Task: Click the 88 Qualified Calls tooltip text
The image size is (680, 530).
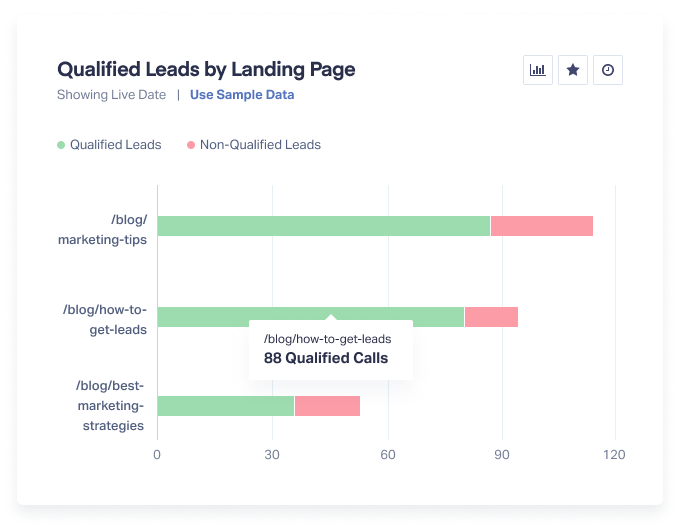Action: tap(326, 358)
